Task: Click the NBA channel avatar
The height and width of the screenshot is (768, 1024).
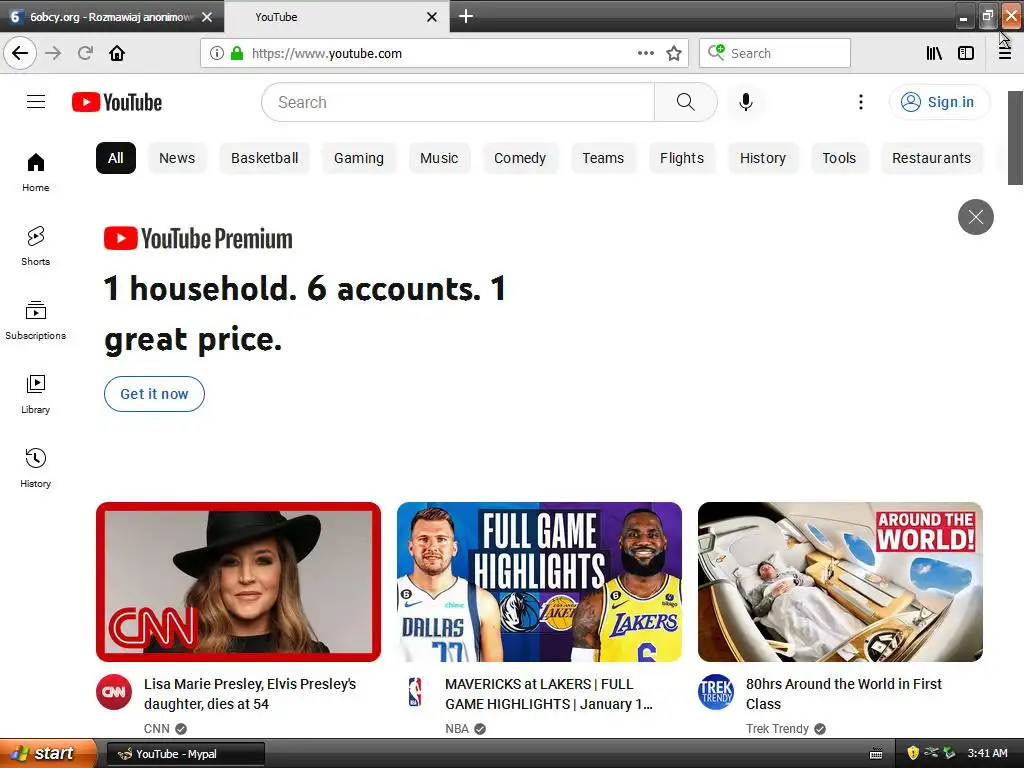Action: point(415,692)
